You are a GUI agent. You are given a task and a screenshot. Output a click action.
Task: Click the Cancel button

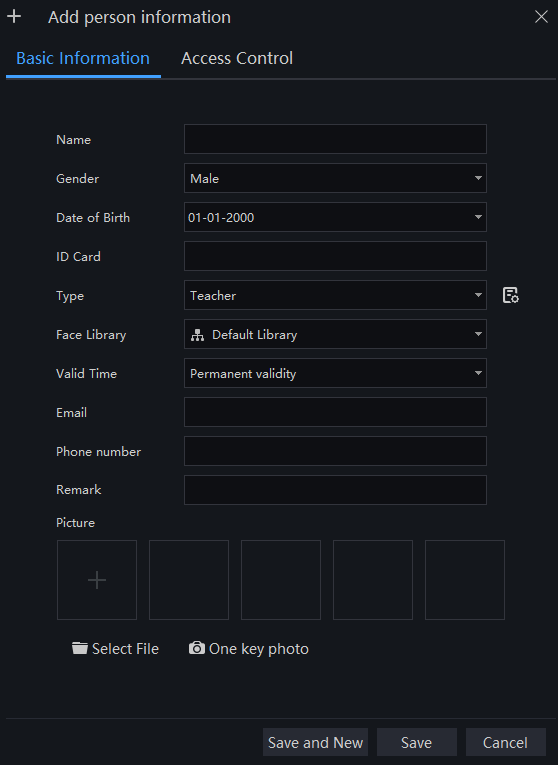pos(505,742)
